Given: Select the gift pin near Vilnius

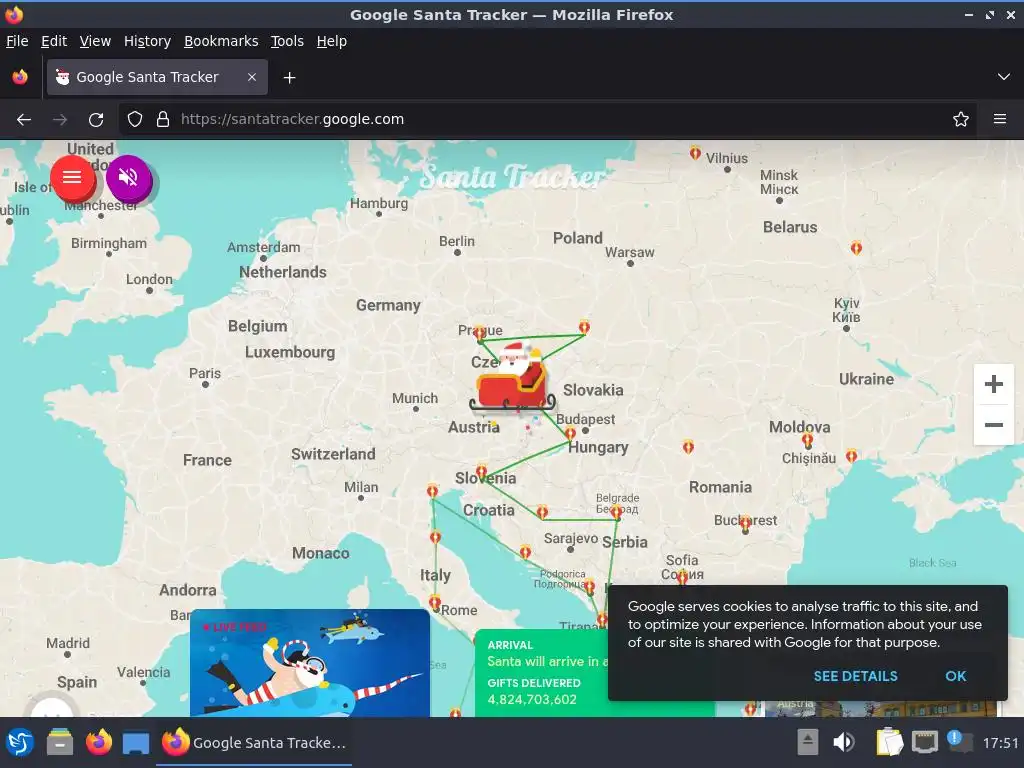Looking at the screenshot, I should click(695, 153).
